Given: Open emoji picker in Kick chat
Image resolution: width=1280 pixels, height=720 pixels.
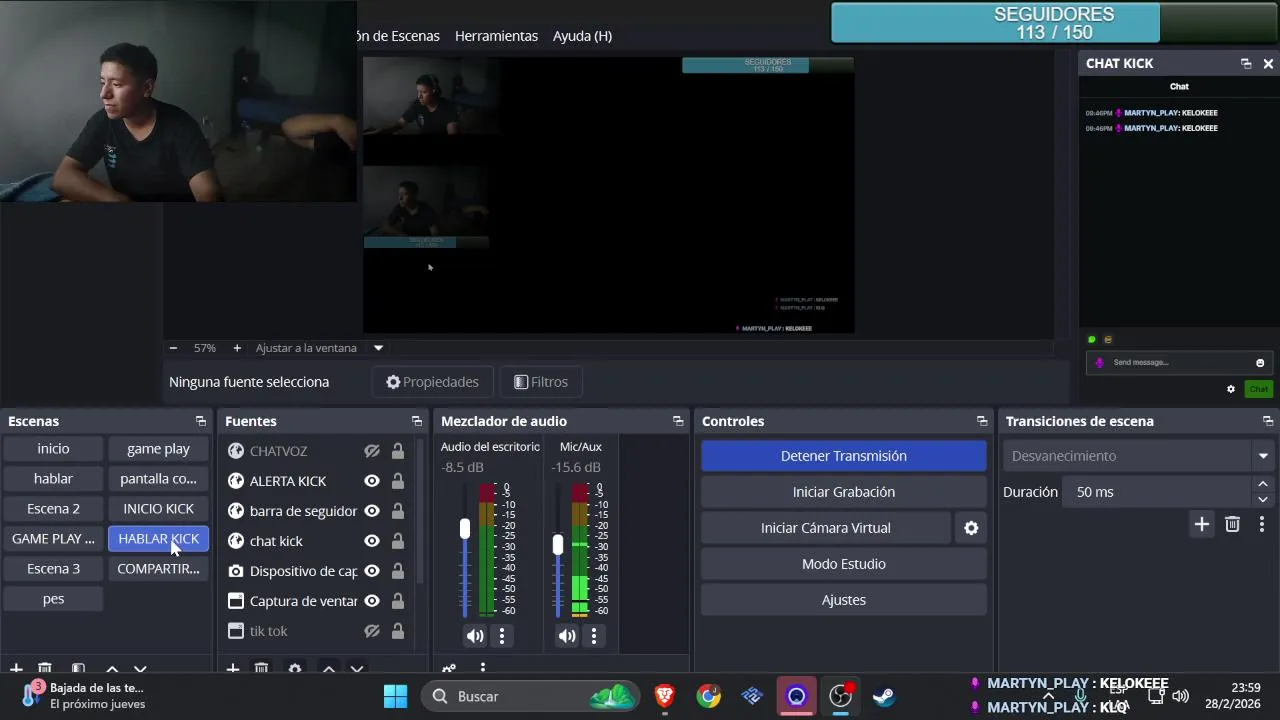Looking at the screenshot, I should (x=1260, y=363).
